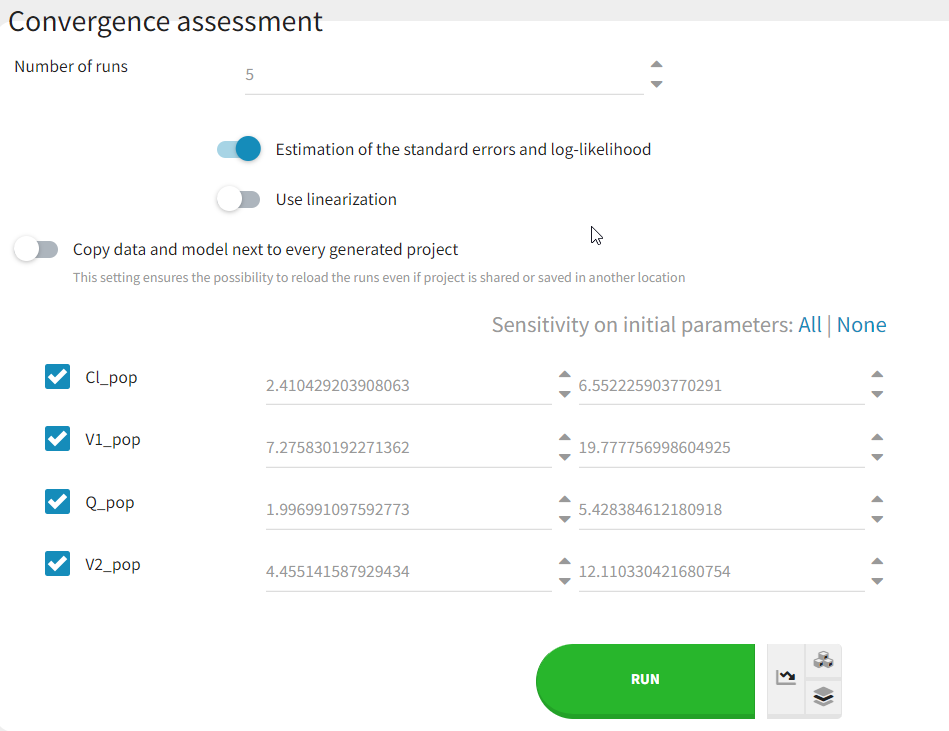Click the Number of runs input field
The width and height of the screenshot is (949, 731).
tap(443, 75)
